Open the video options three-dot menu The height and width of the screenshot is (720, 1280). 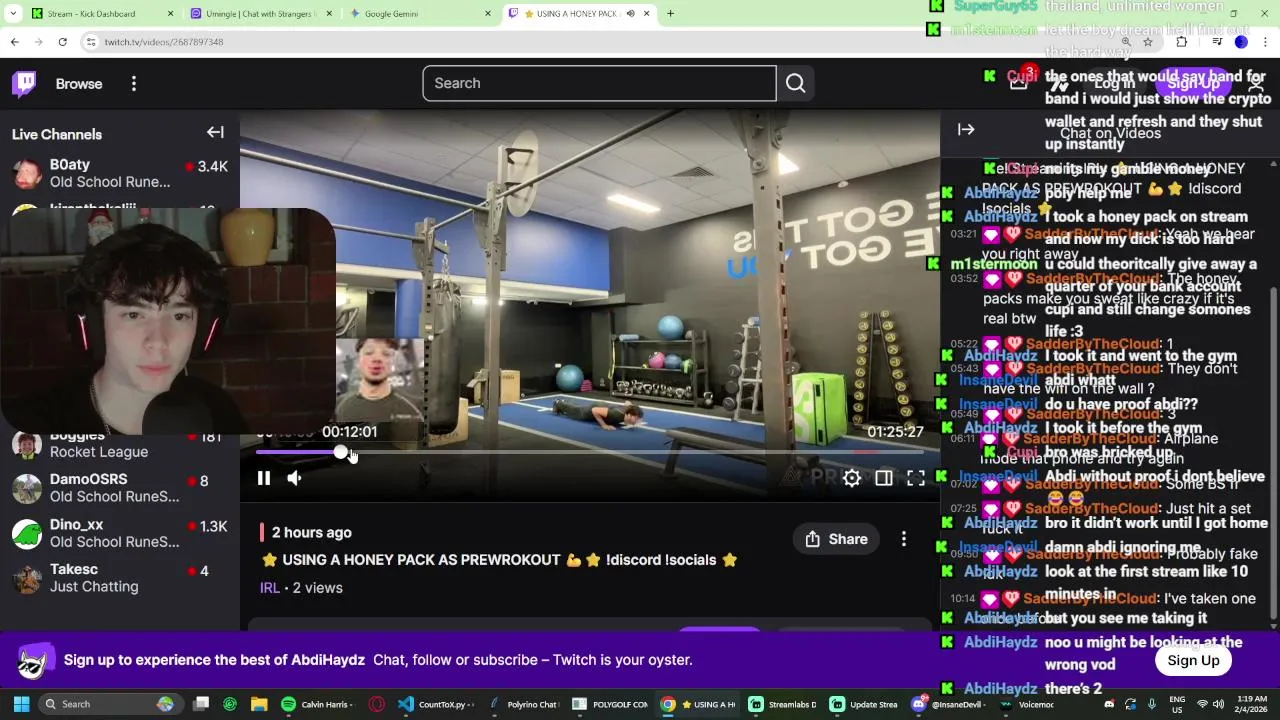click(904, 539)
